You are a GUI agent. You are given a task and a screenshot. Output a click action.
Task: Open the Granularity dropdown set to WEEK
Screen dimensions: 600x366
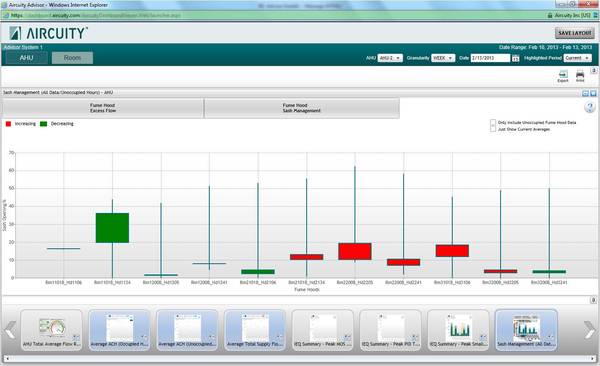(443, 58)
